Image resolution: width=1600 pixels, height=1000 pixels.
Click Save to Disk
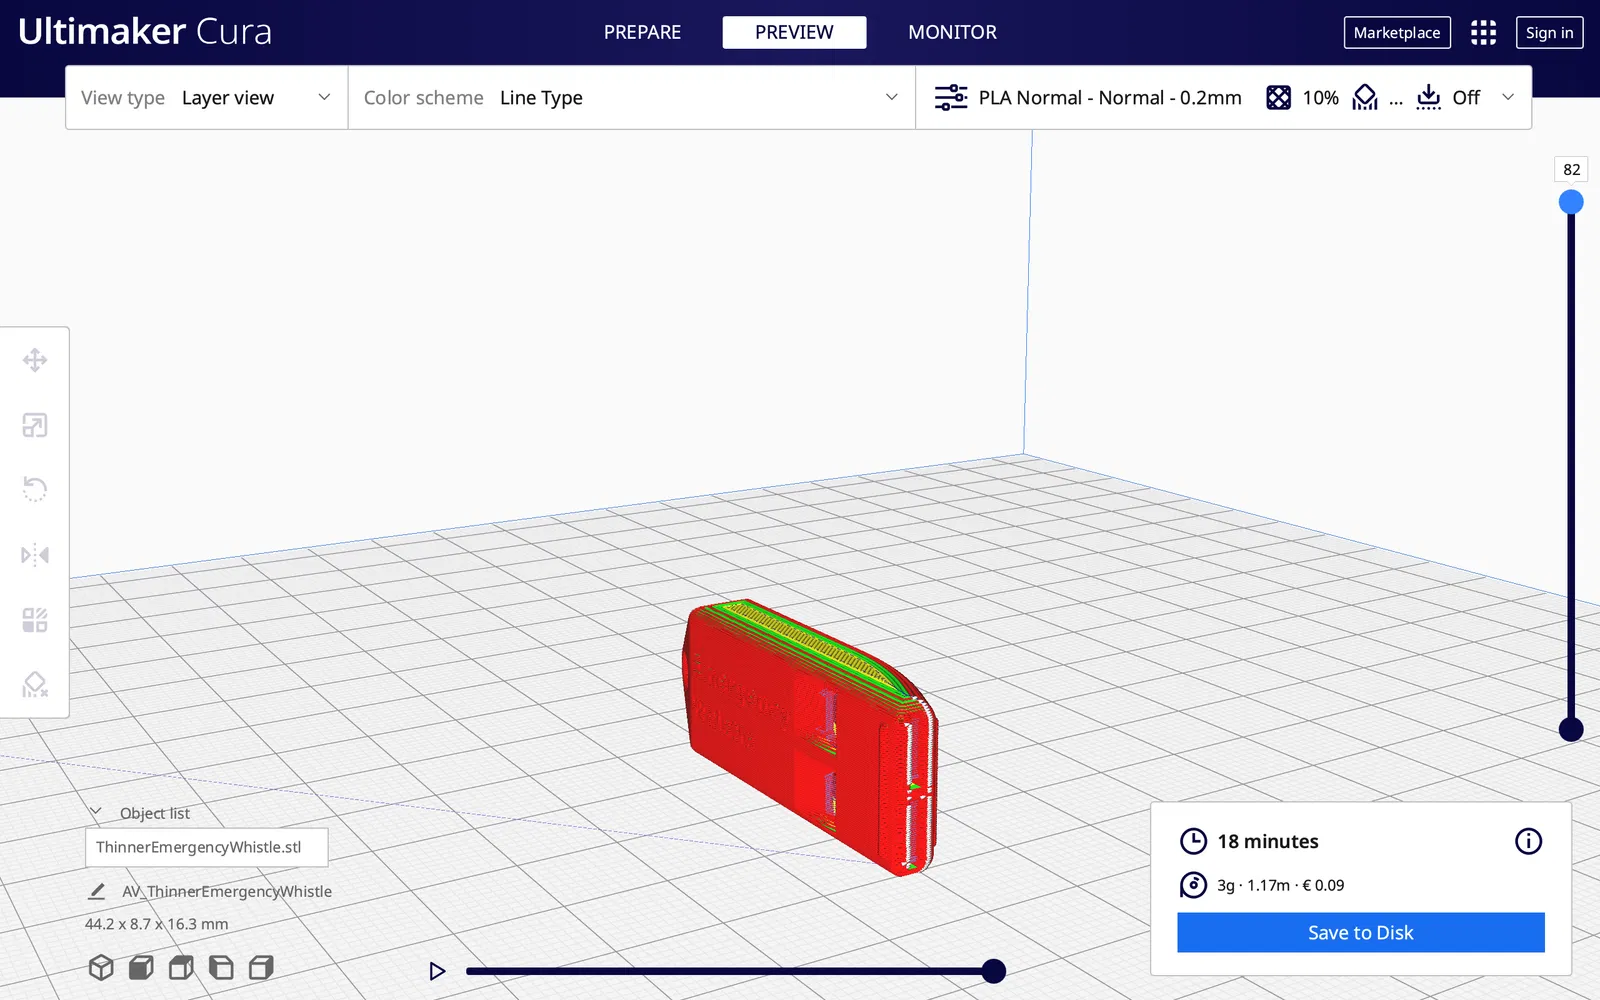click(x=1360, y=932)
